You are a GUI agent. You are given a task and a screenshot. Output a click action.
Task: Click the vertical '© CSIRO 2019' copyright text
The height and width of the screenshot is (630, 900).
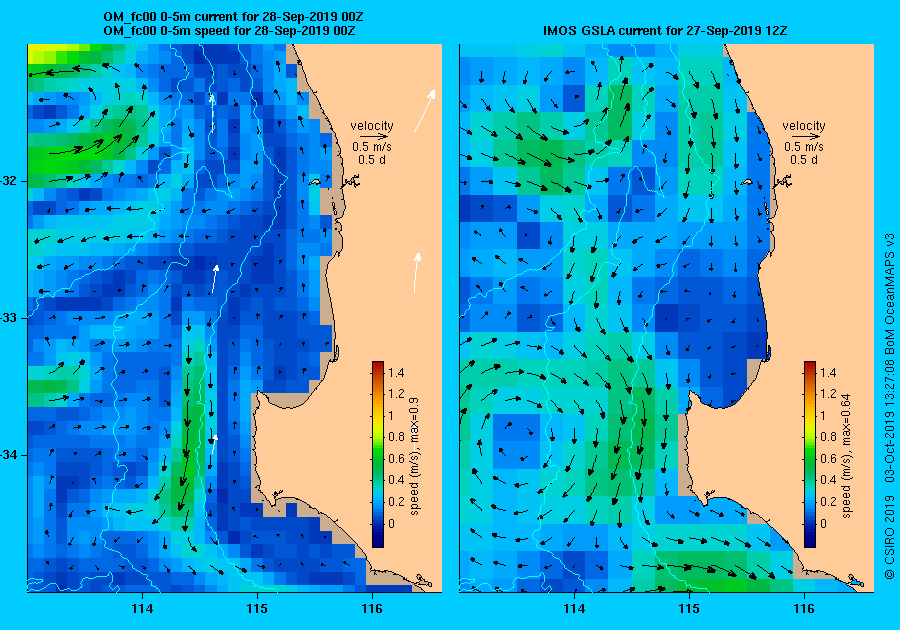pyautogui.click(x=889, y=537)
